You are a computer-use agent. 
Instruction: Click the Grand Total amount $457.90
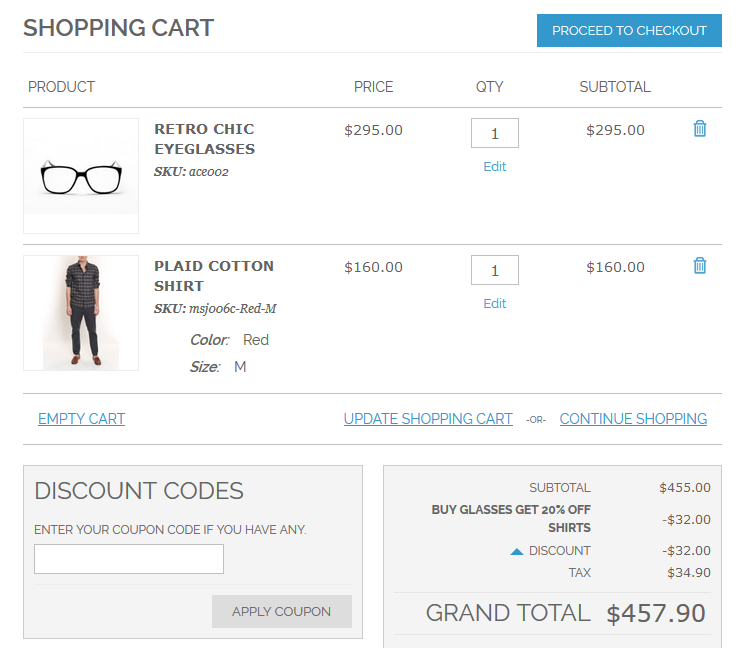[x=656, y=613]
